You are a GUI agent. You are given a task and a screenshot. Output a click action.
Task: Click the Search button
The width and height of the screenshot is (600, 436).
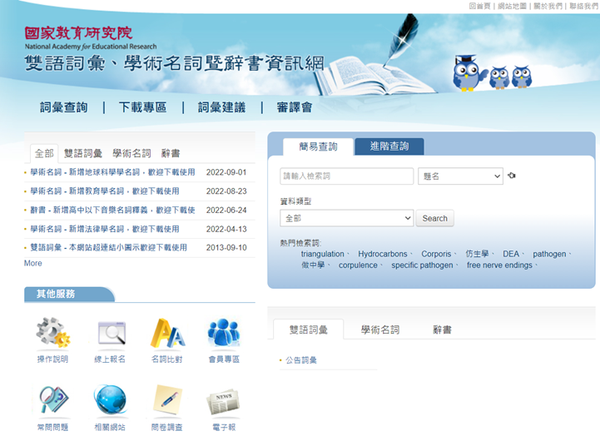(435, 218)
